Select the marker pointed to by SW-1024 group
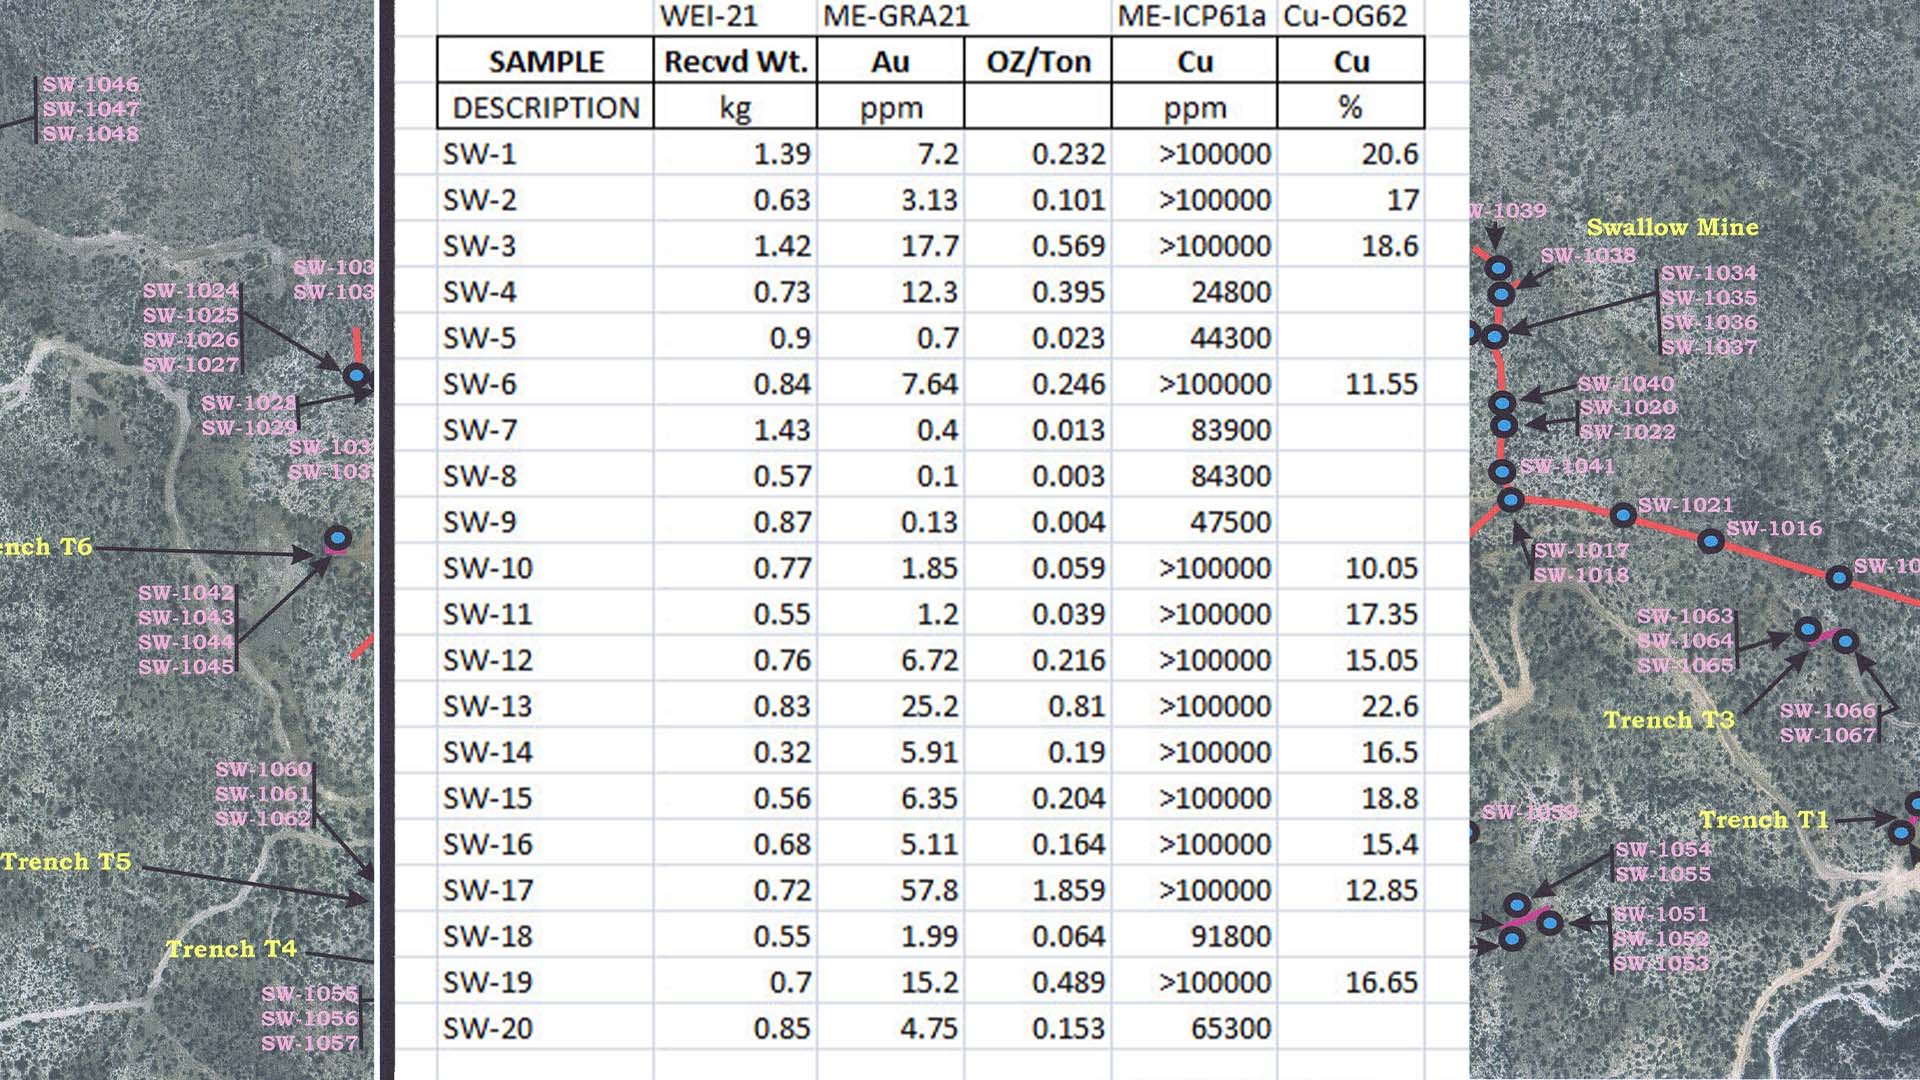Viewport: 1920px width, 1080px height. pyautogui.click(x=356, y=376)
